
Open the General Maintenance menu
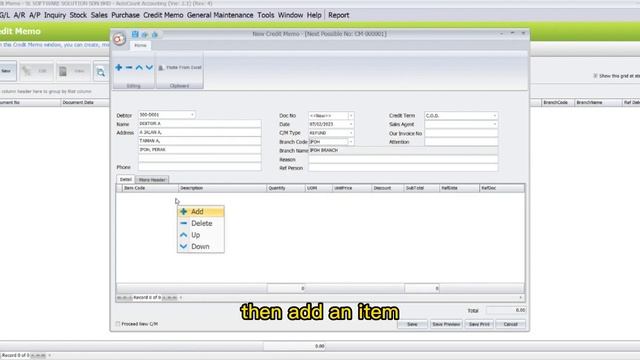[x=220, y=15]
